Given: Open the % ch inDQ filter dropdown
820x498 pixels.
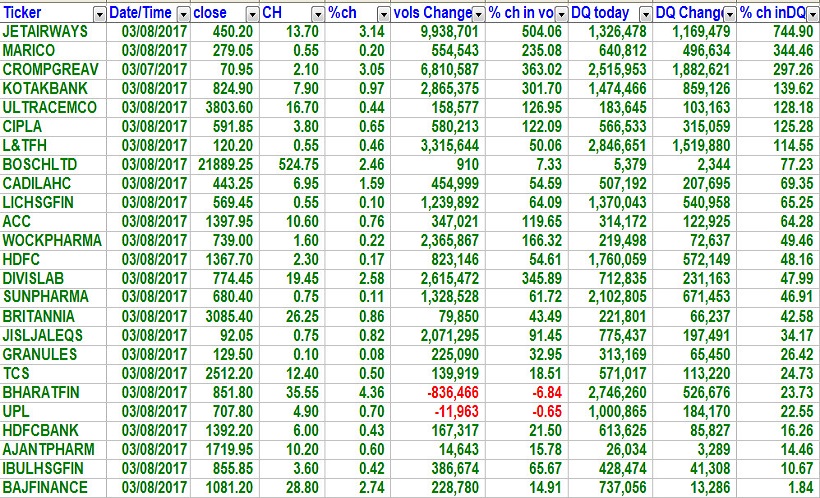Looking at the screenshot, I should tap(811, 14).
